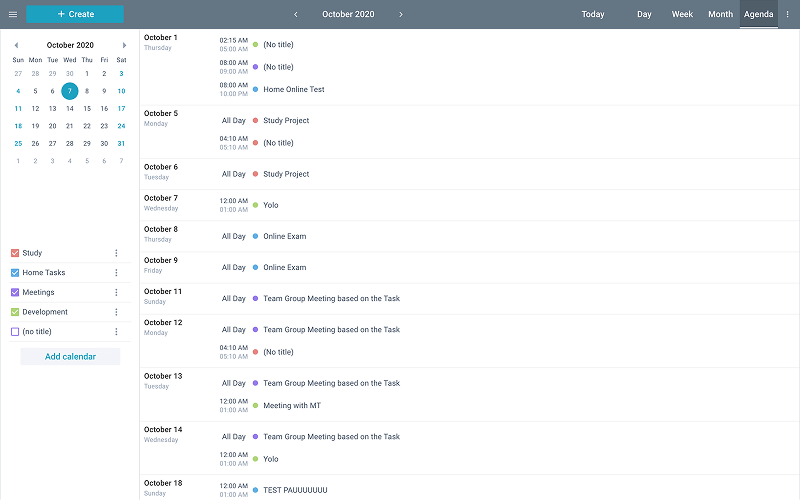Screen dimensions: 800x500
Task: Click the Add calendar button
Action: pyautogui.click(x=70, y=356)
